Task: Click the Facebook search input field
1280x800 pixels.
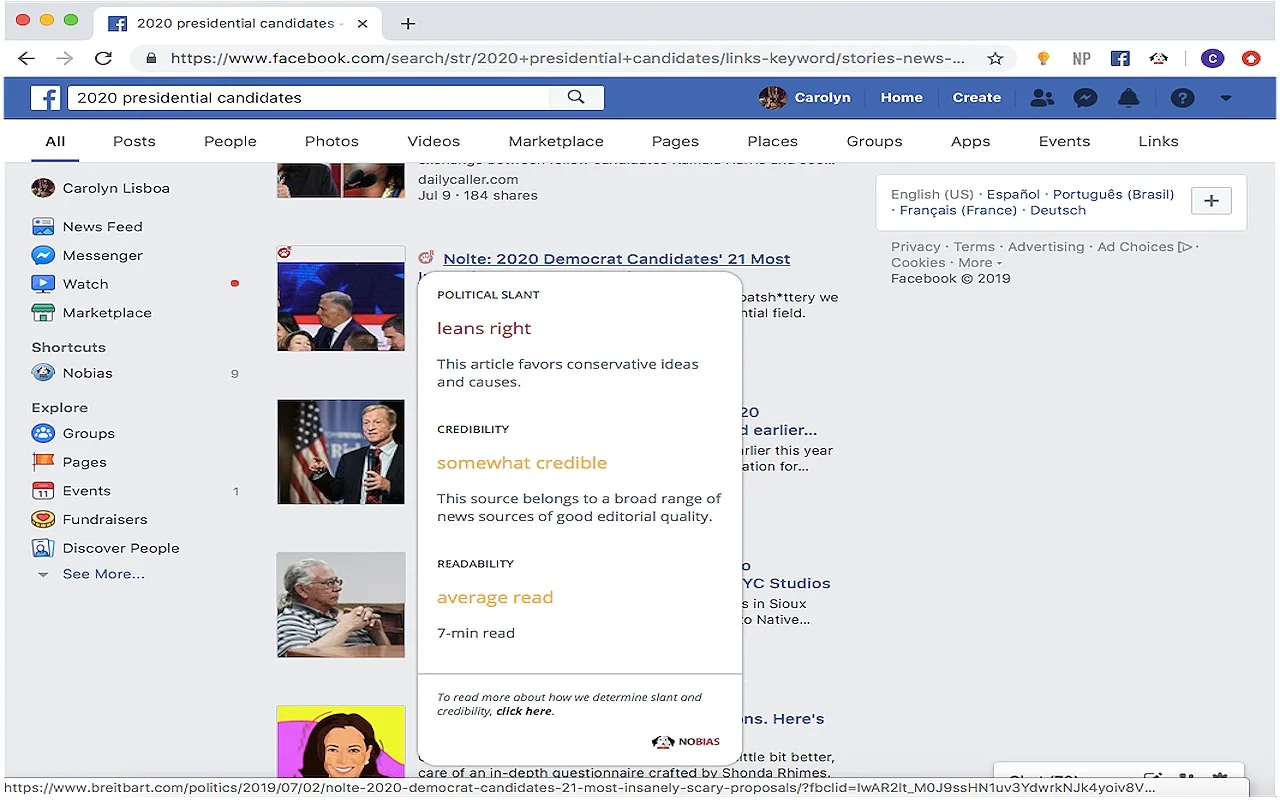Action: [x=309, y=97]
